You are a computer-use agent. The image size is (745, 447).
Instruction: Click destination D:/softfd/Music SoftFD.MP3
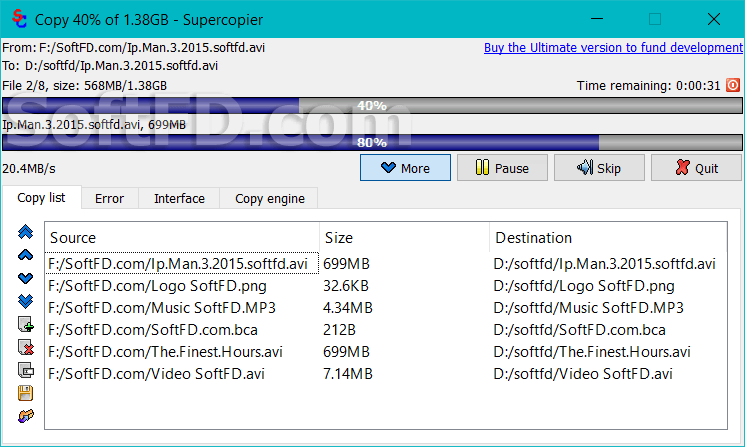[589, 308]
